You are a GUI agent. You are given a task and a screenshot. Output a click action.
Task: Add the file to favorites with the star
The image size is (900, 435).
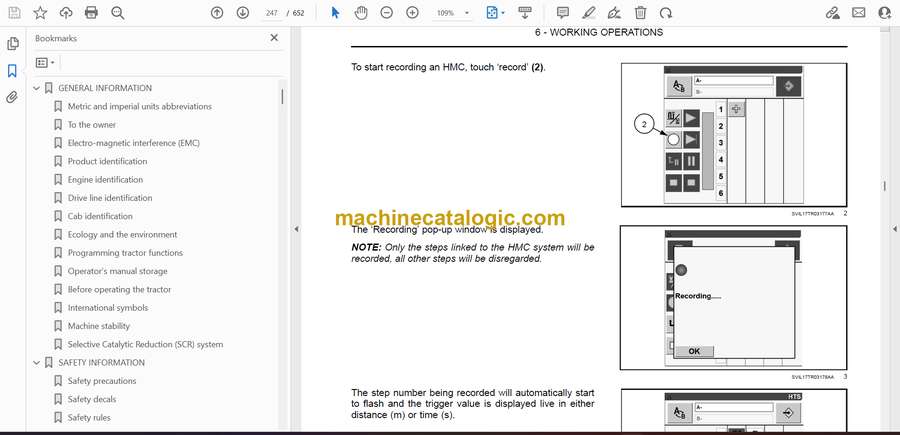pos(40,13)
